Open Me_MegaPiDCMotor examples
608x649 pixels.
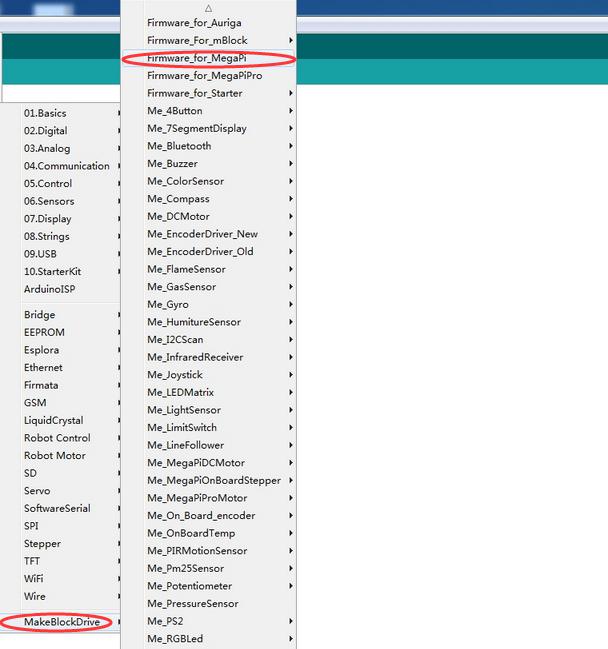(x=209, y=463)
